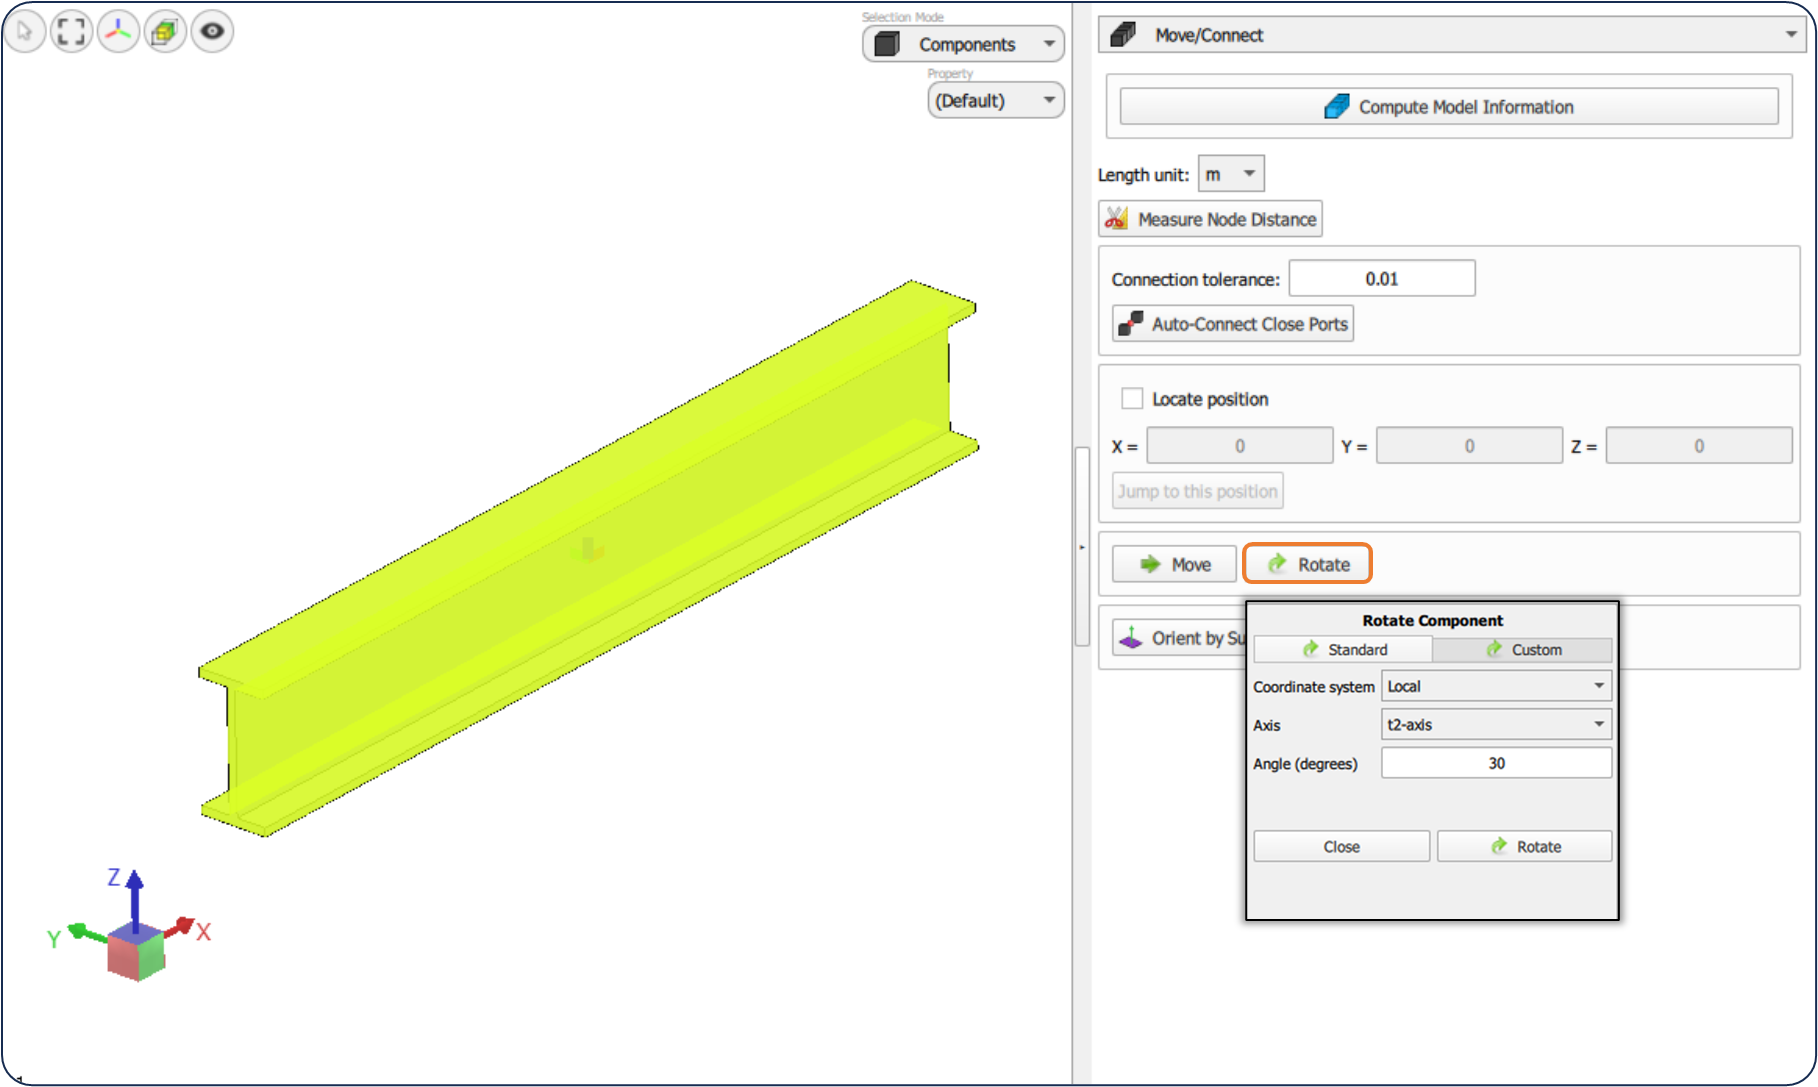Click the Y position input field
The height and width of the screenshot is (1087, 1818).
[x=1470, y=446]
